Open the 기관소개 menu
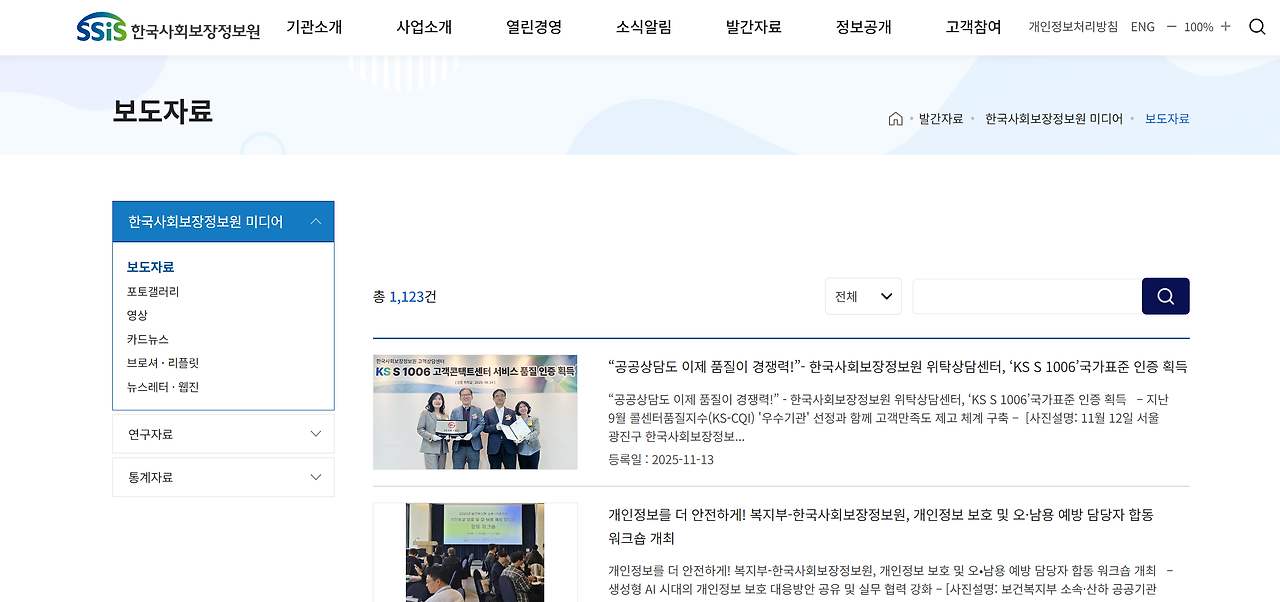Viewport: 1280px width, 602px height. pos(314,27)
